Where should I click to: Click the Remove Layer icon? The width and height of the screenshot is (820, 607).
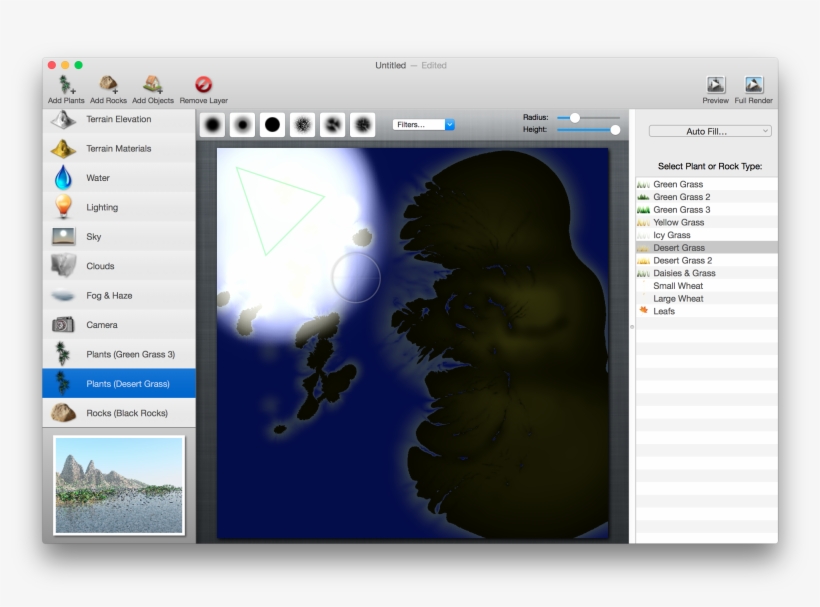click(x=201, y=85)
